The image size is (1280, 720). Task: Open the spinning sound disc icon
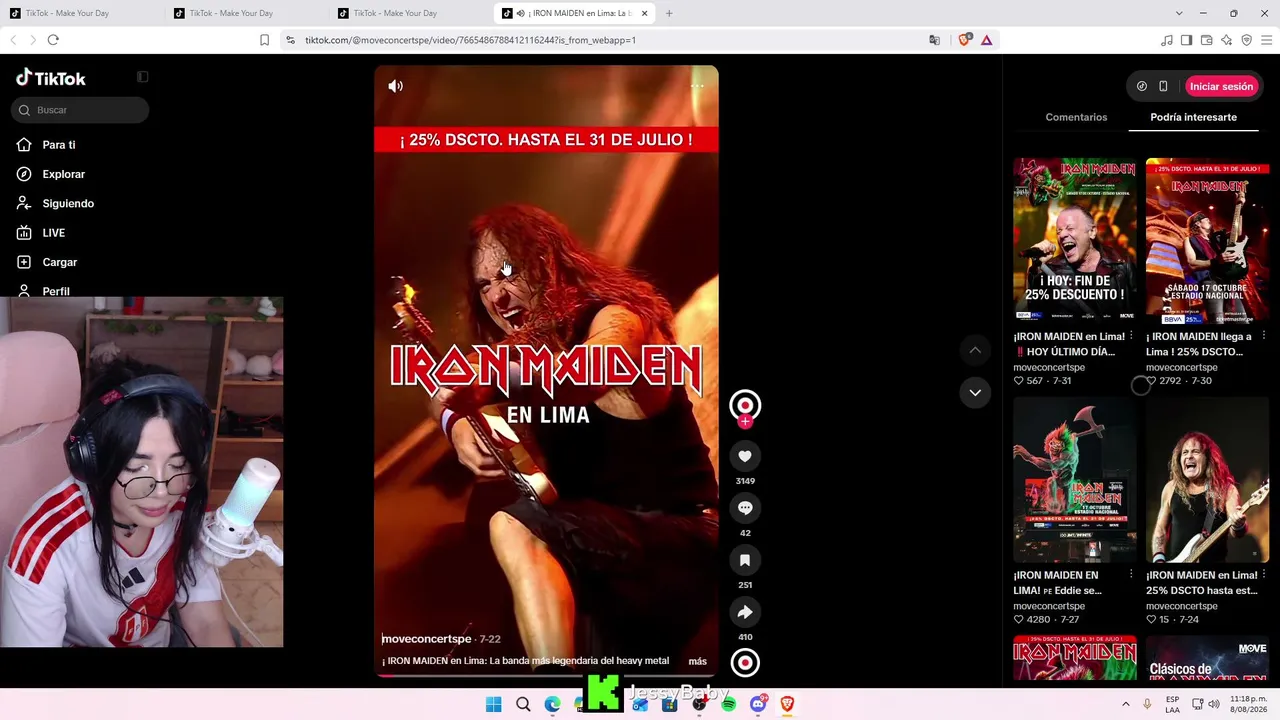(x=745, y=662)
